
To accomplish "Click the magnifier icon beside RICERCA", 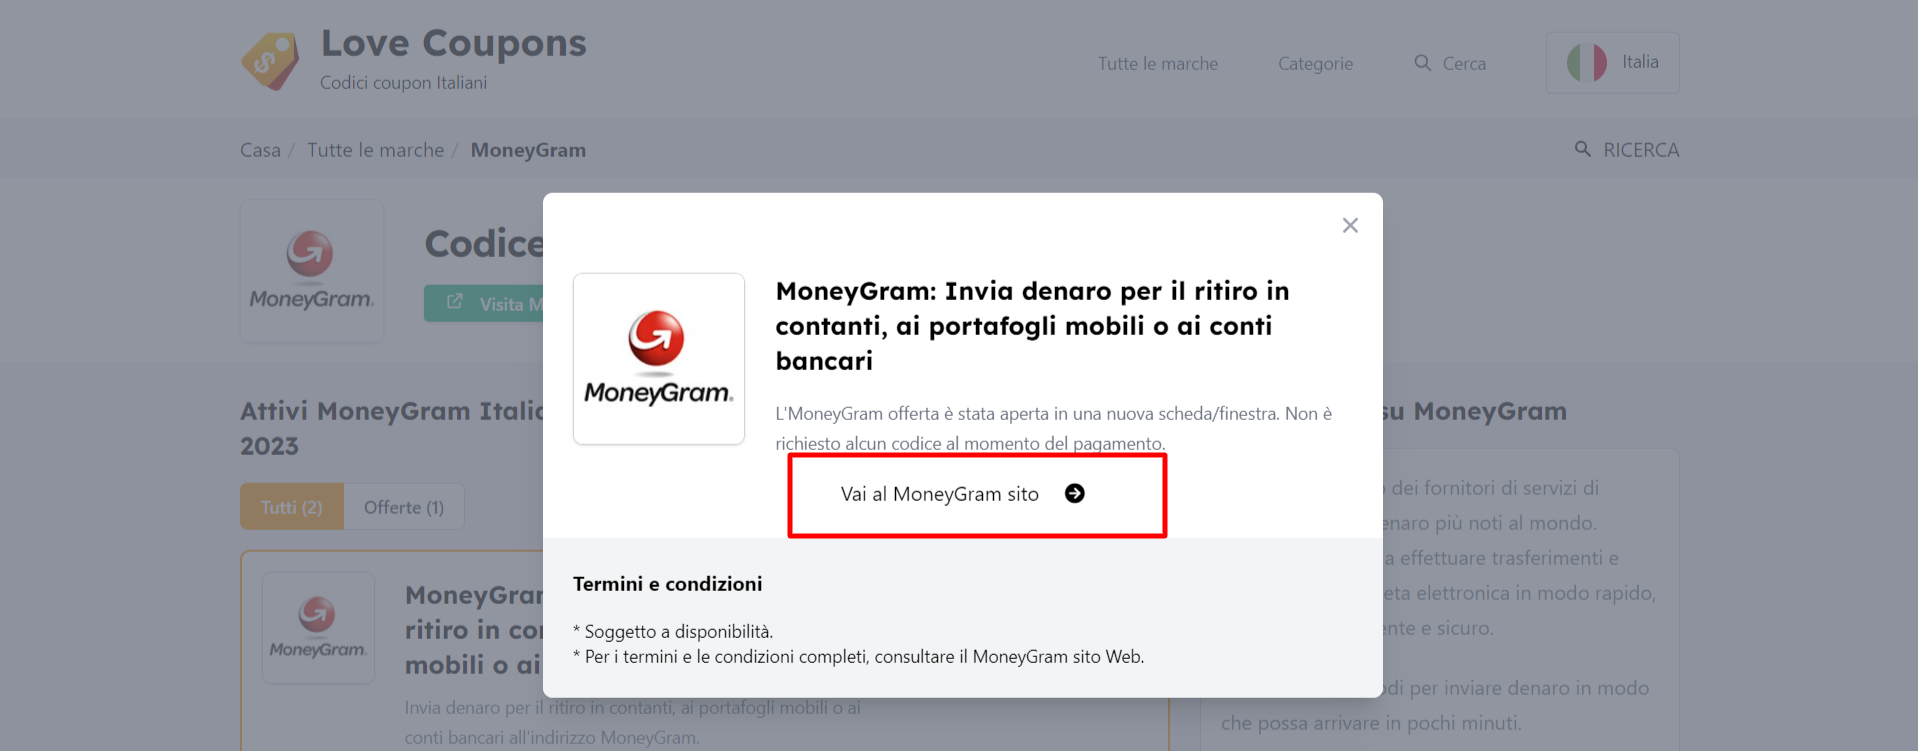I will tap(1583, 149).
